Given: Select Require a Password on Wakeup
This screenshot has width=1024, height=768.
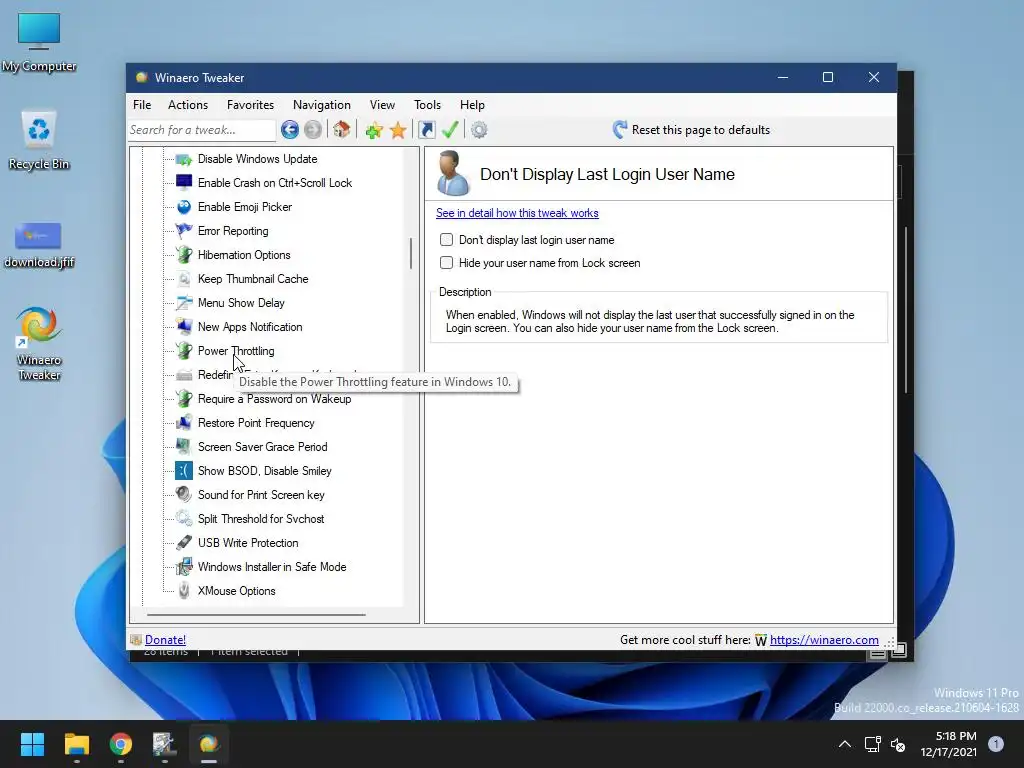Looking at the screenshot, I should point(274,399).
